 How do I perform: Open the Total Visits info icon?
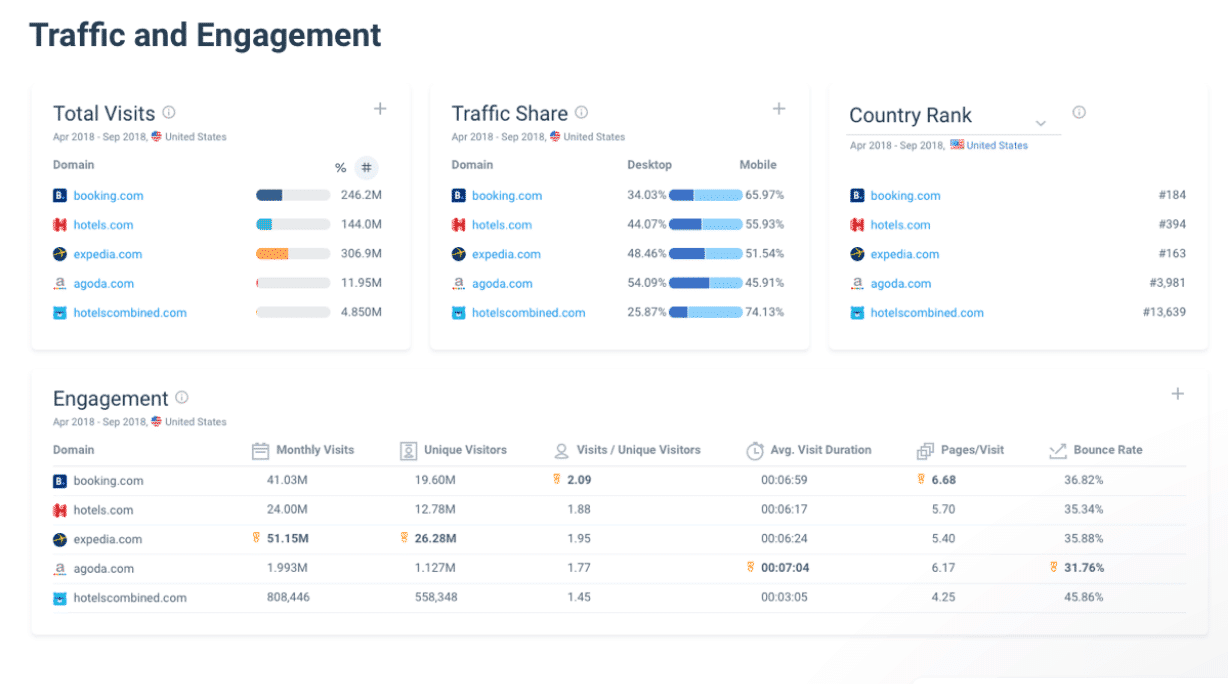coord(169,112)
